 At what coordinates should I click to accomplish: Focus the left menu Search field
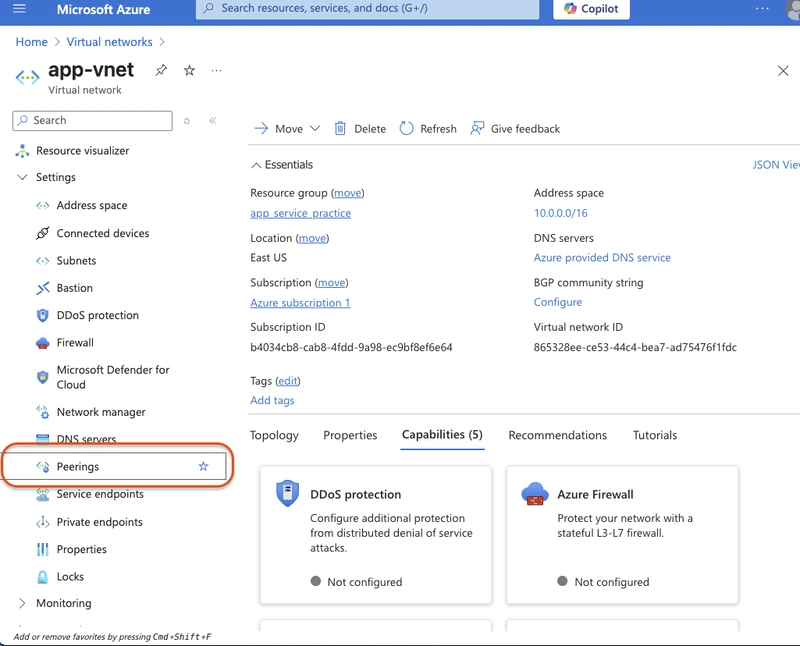92,121
